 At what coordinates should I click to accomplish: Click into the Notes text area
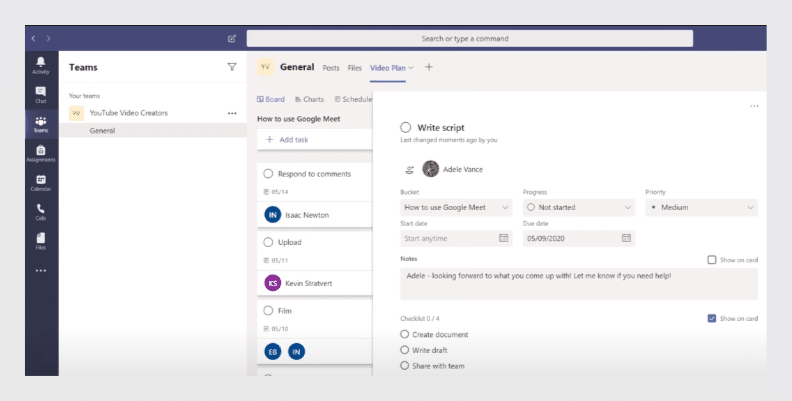pos(579,284)
